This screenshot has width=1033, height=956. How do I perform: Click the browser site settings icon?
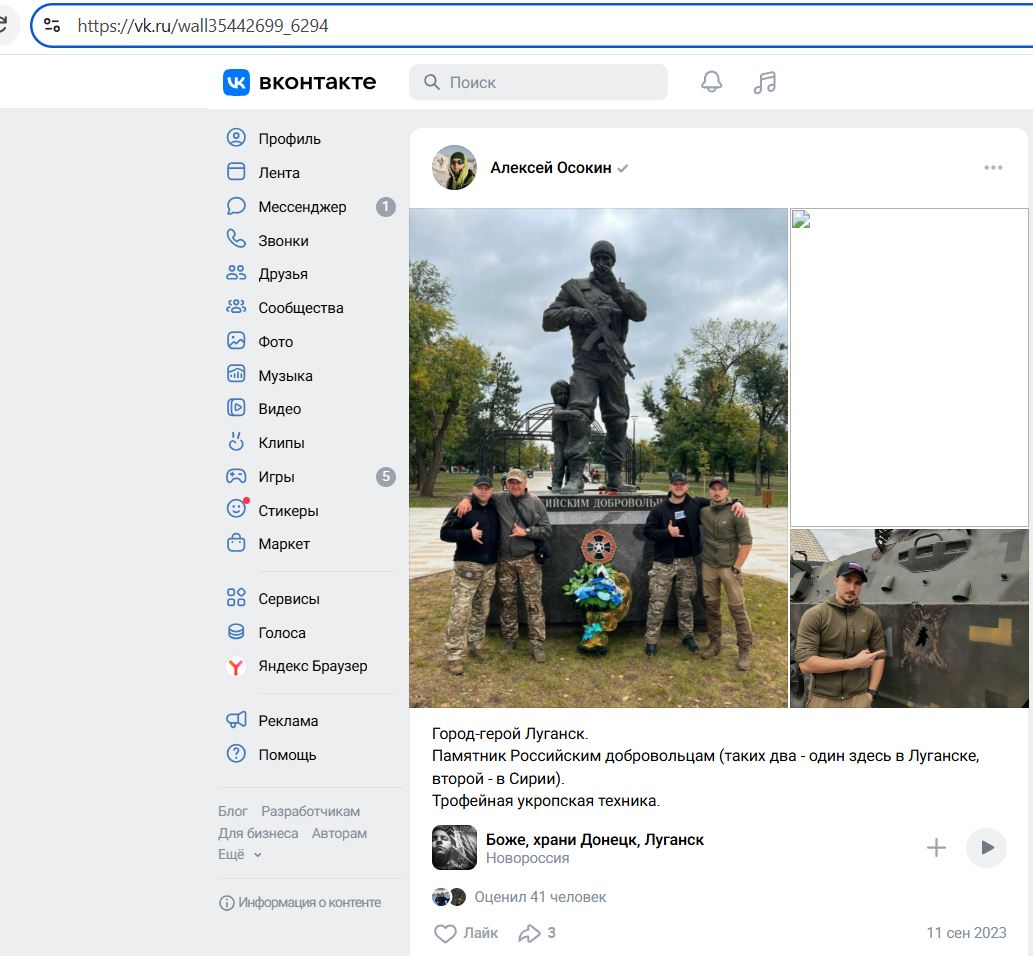tap(52, 26)
